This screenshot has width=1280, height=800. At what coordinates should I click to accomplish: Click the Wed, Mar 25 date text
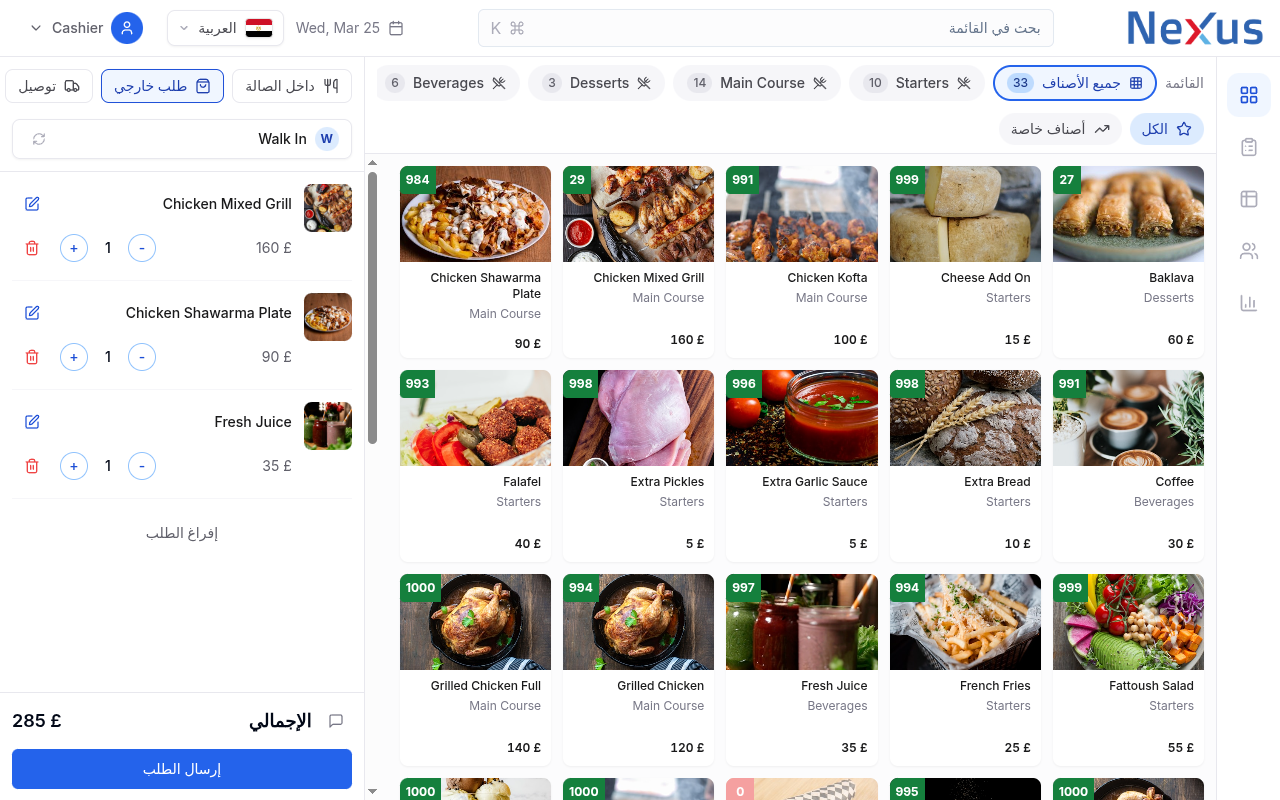(x=338, y=28)
